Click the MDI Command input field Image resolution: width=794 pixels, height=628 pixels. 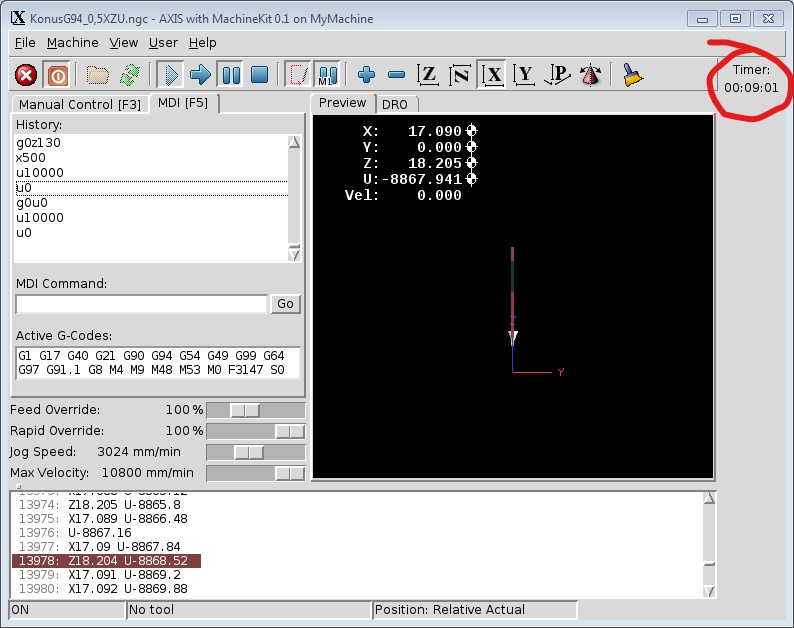pos(142,304)
